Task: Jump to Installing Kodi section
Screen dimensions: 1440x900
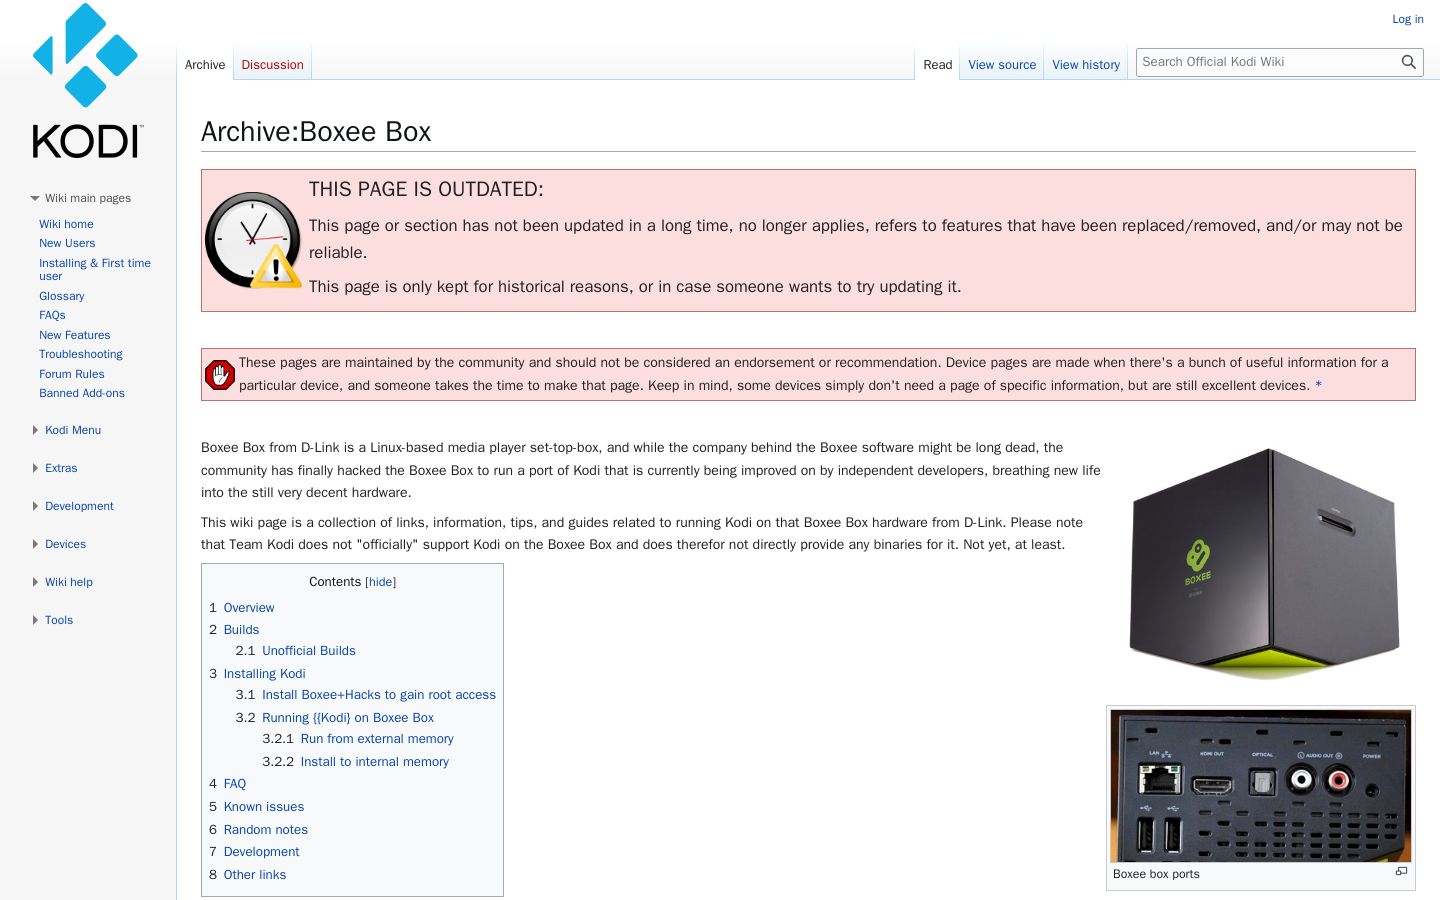Action: tap(265, 674)
